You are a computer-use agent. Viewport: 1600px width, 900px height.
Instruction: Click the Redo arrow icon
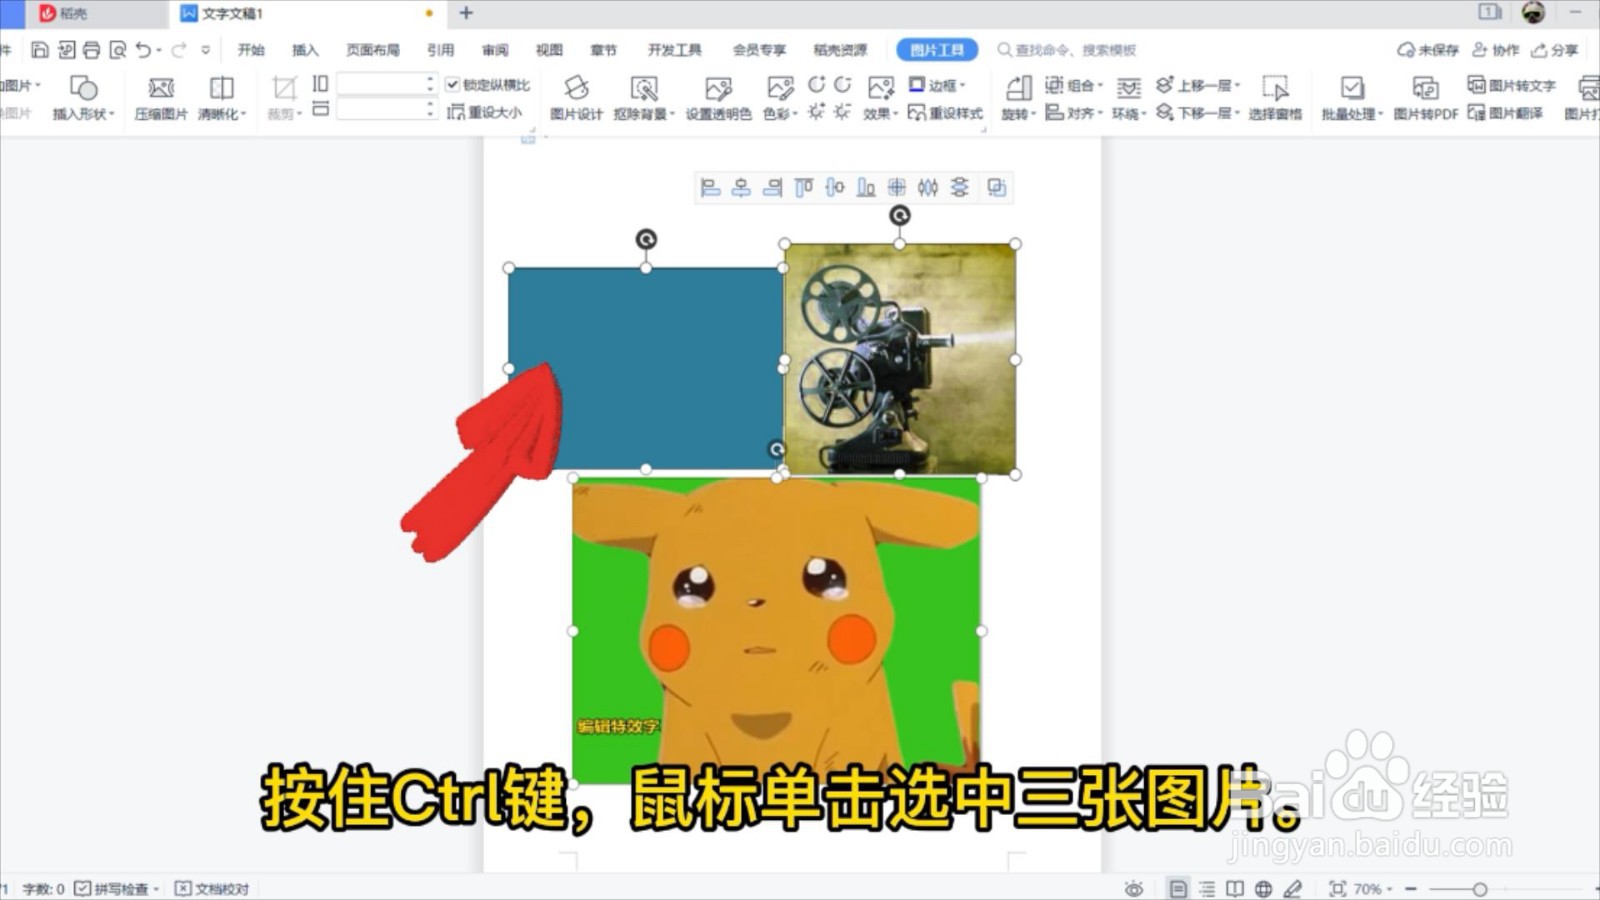[x=178, y=50]
